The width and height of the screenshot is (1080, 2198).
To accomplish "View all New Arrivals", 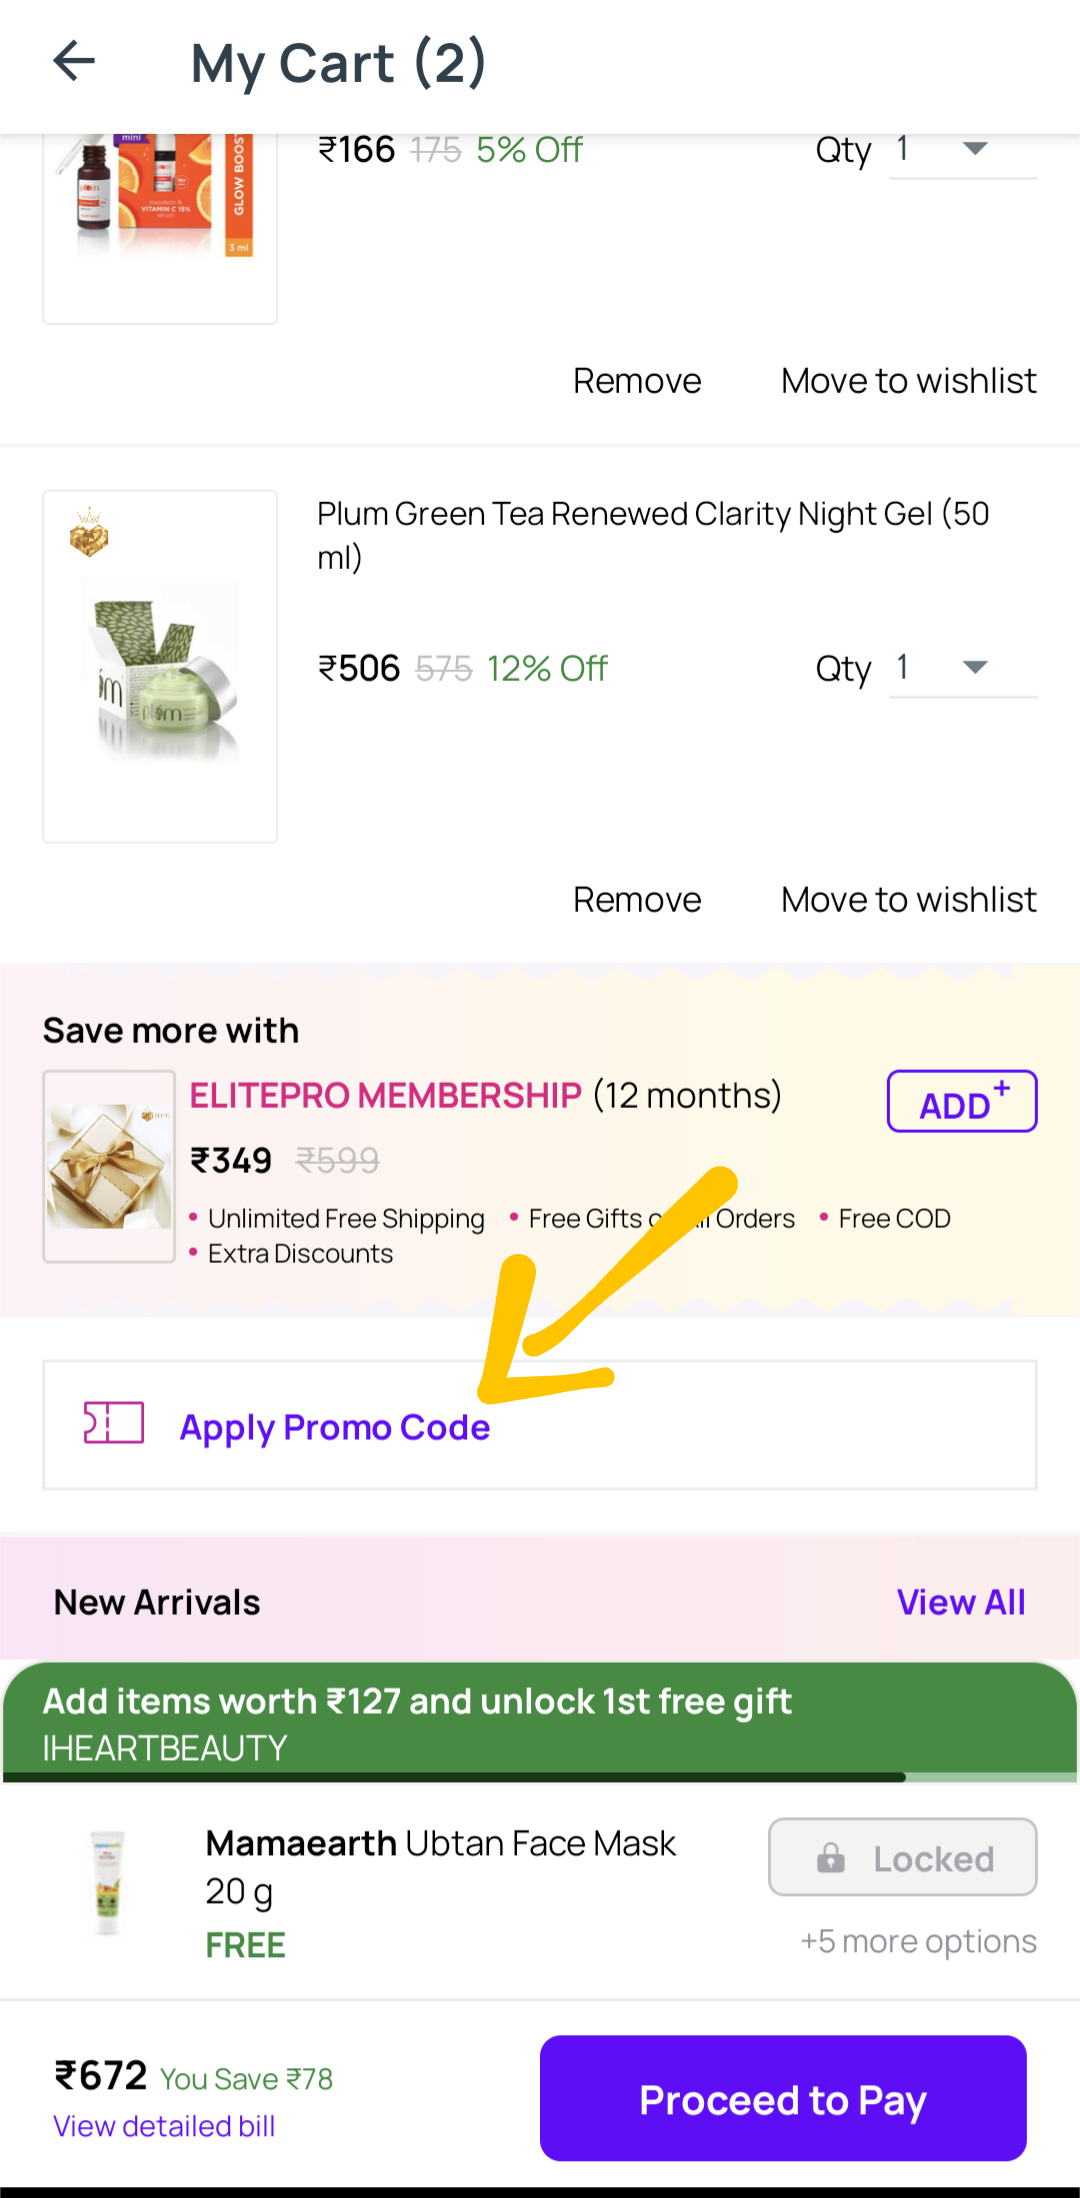I will point(960,1602).
